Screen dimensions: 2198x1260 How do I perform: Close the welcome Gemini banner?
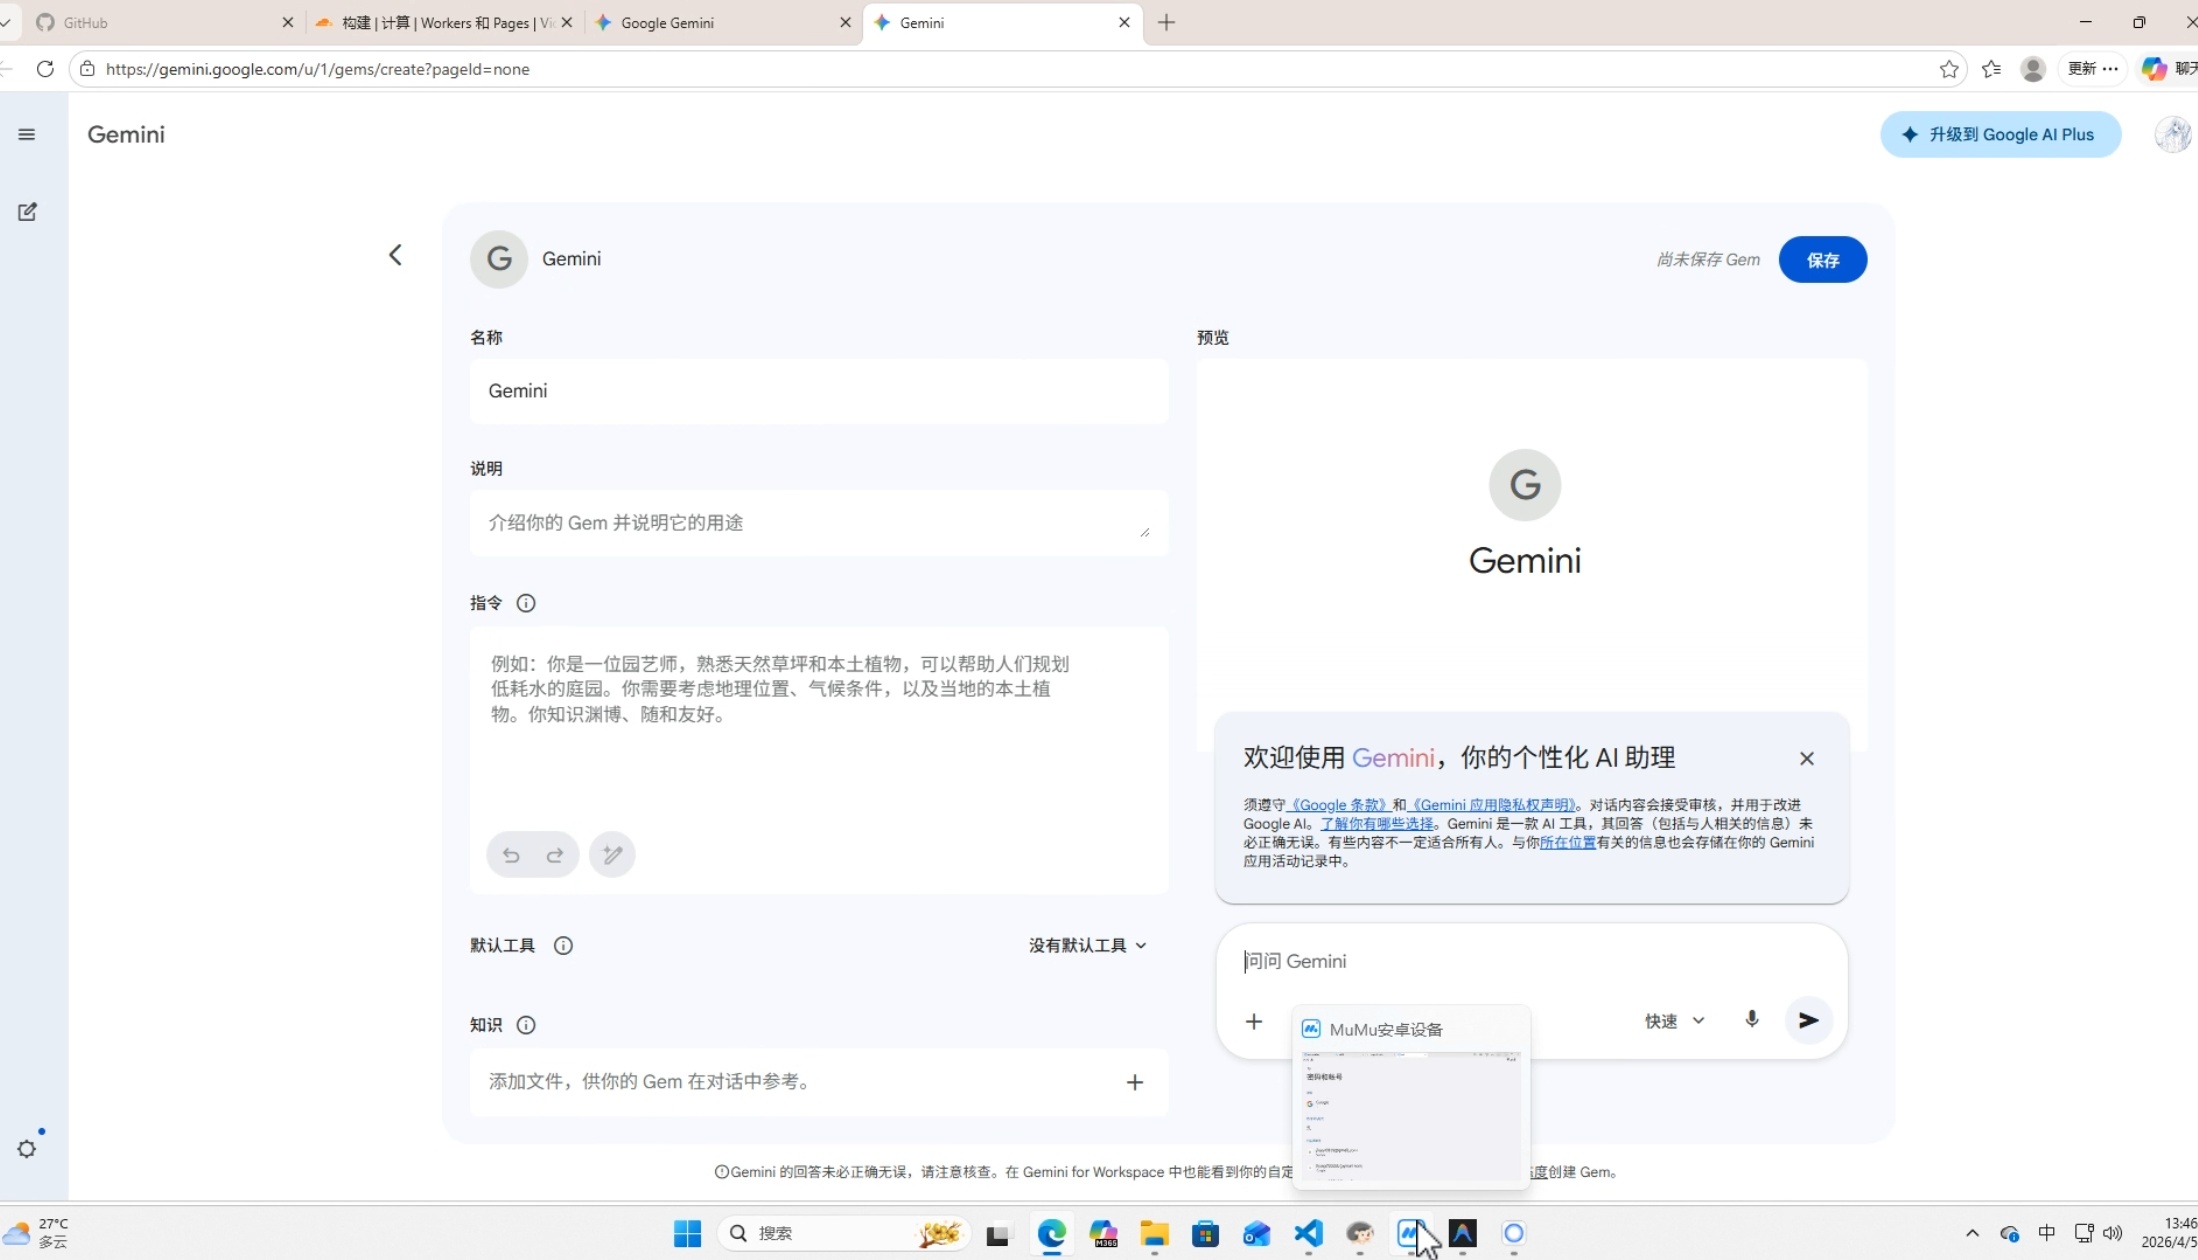pos(1806,759)
